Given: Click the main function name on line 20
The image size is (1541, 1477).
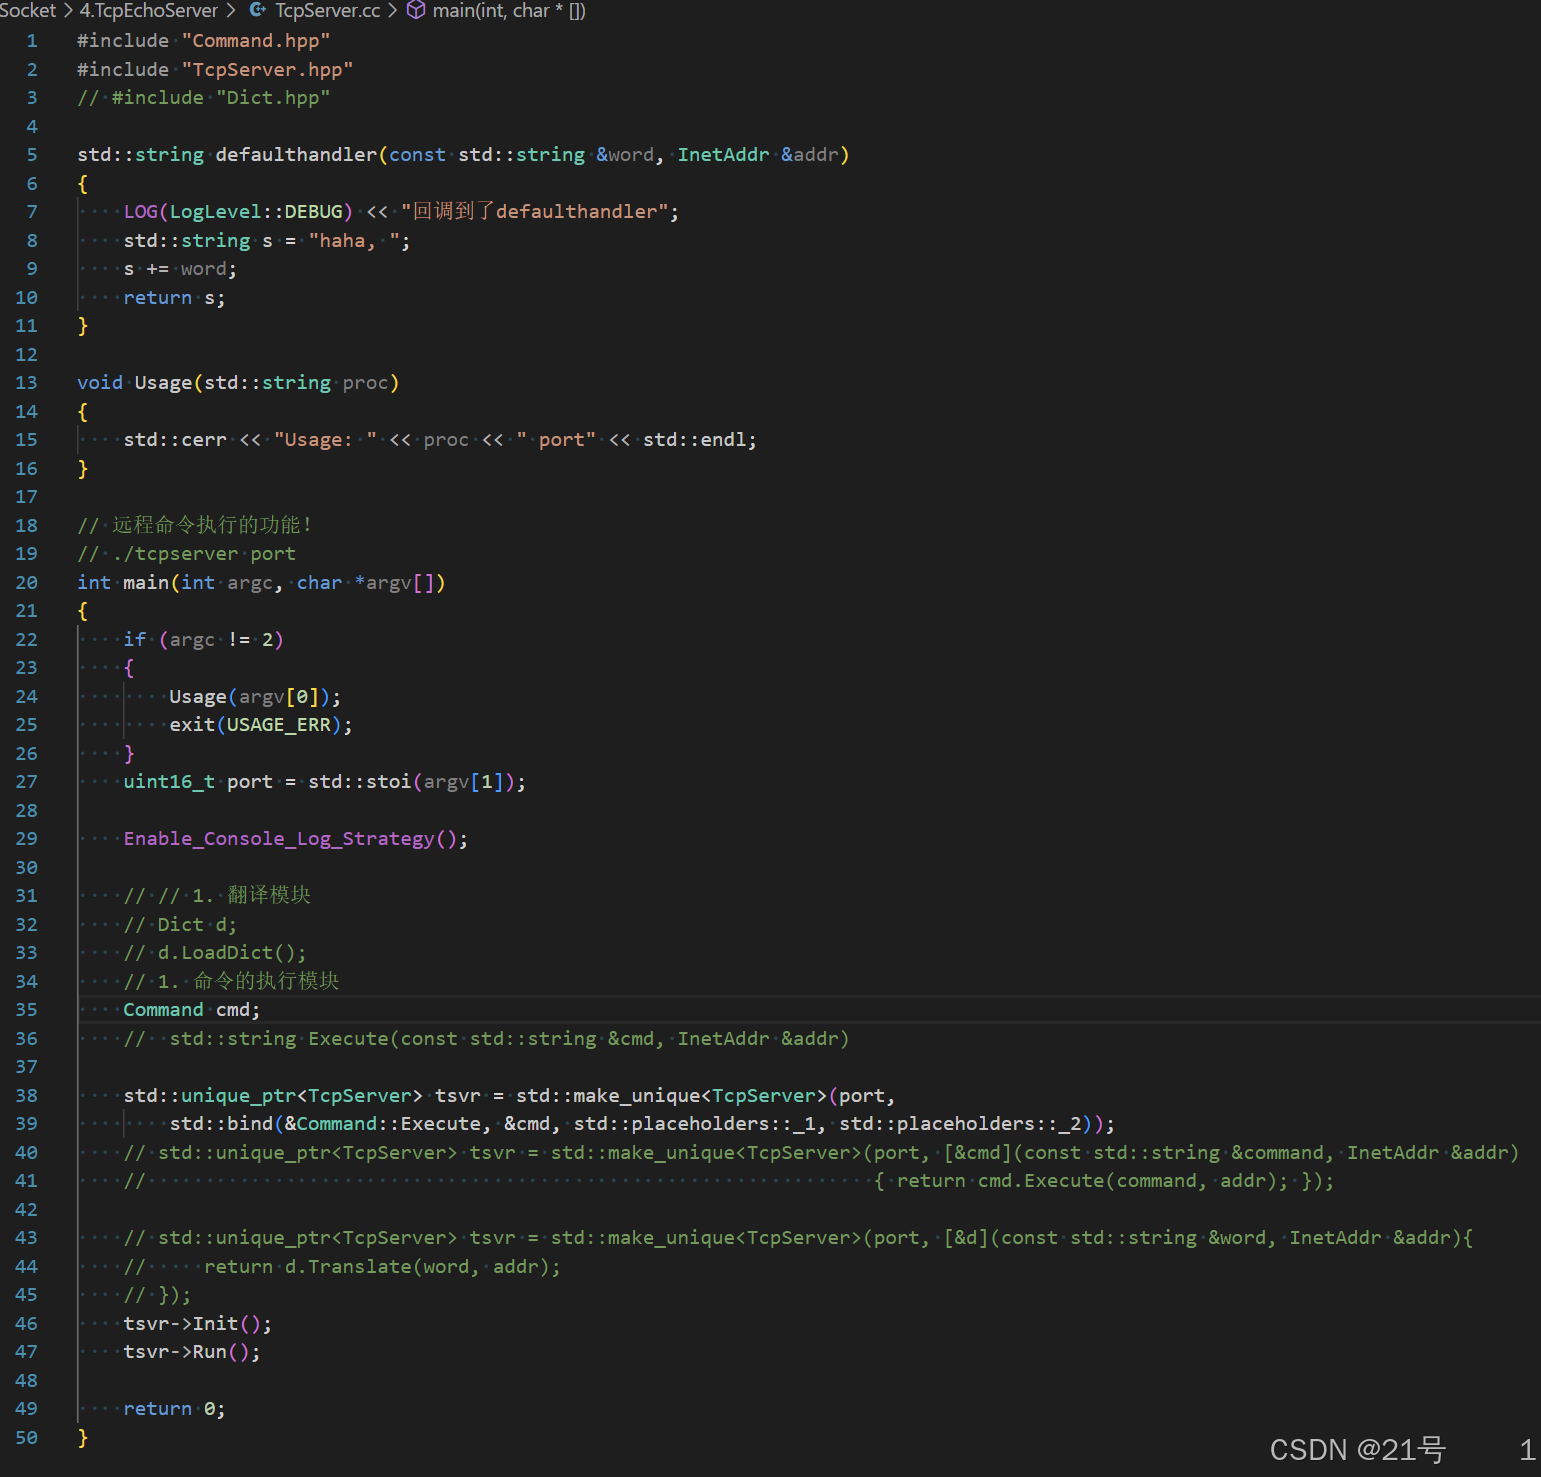Looking at the screenshot, I should 146,583.
